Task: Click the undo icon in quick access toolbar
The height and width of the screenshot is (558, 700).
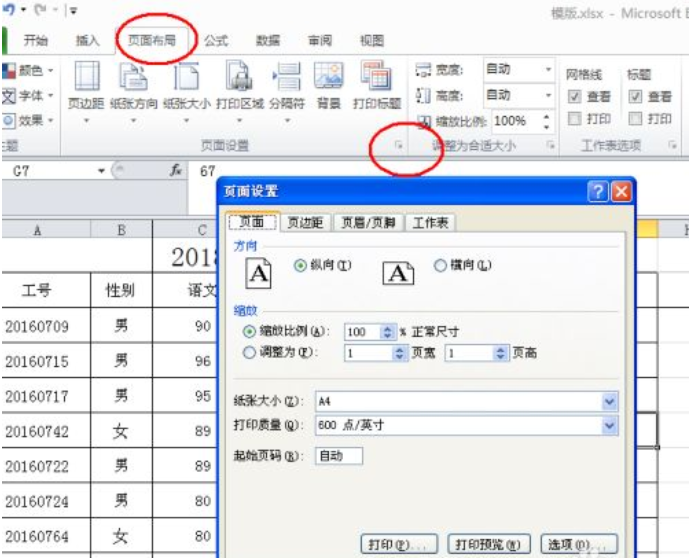Action: (x=9, y=9)
